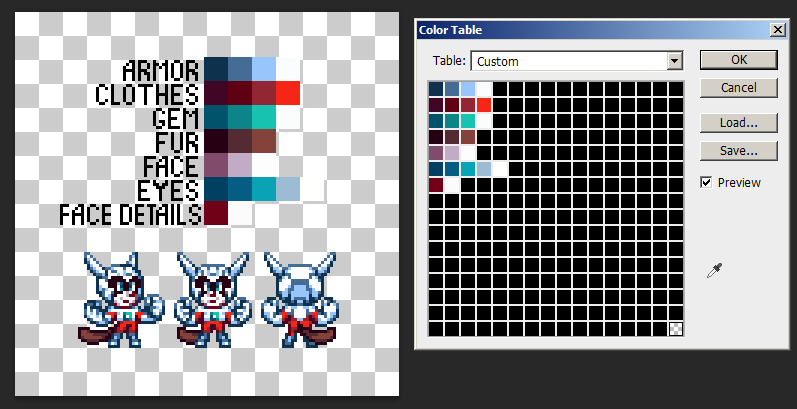The height and width of the screenshot is (409, 797).
Task: Click the back-view character sprite on canvas
Action: [300, 300]
